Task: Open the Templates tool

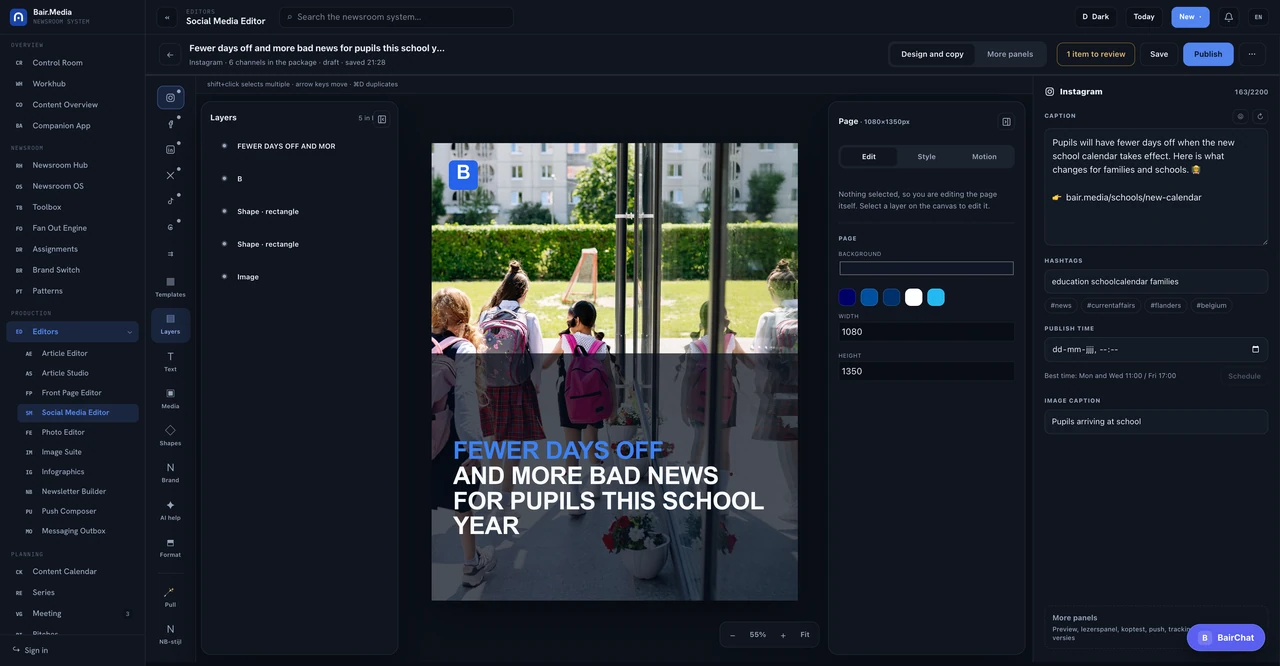Action: 170,287
